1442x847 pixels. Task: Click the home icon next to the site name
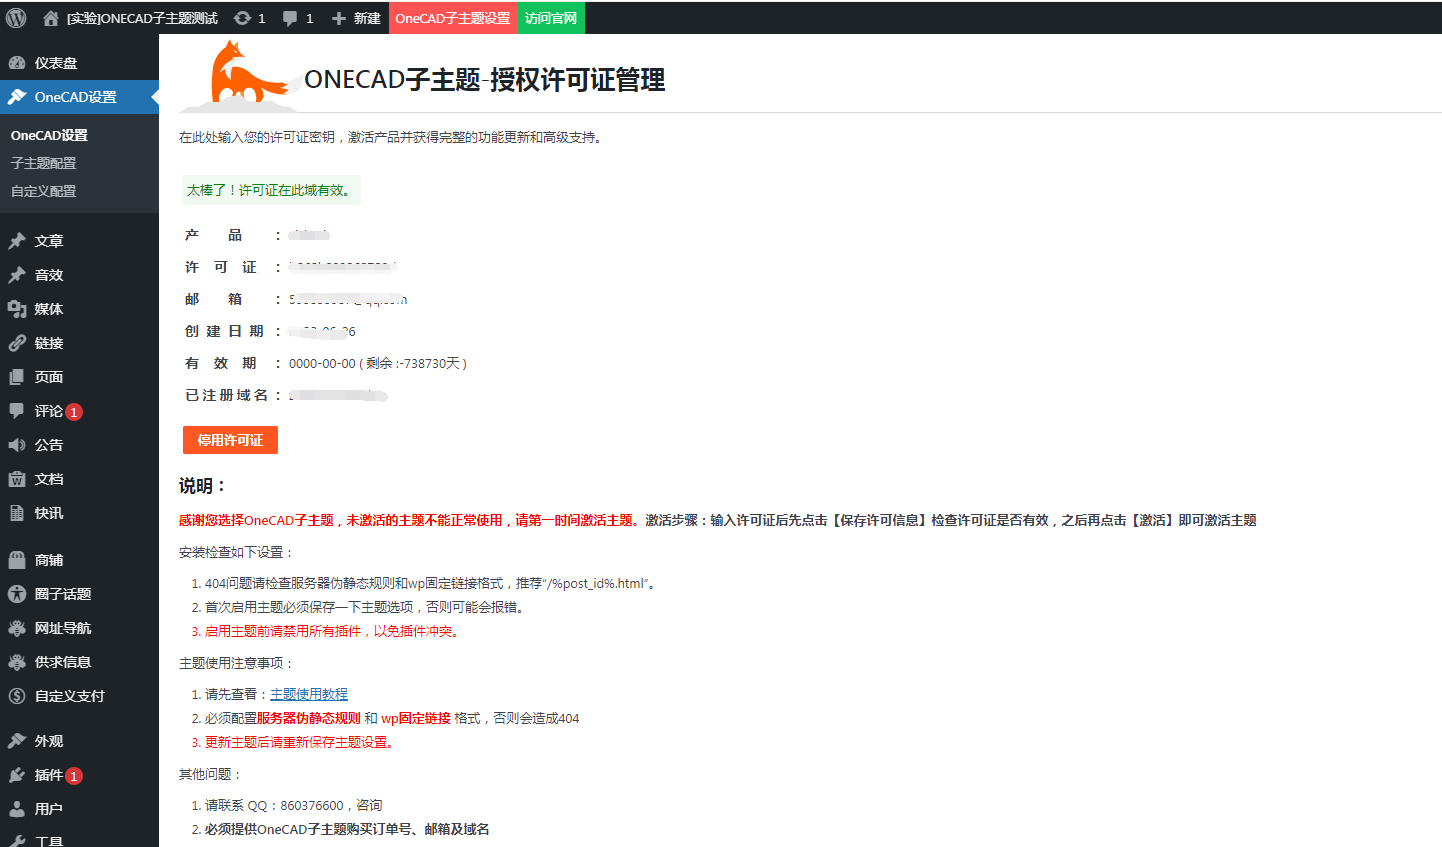click(x=51, y=18)
